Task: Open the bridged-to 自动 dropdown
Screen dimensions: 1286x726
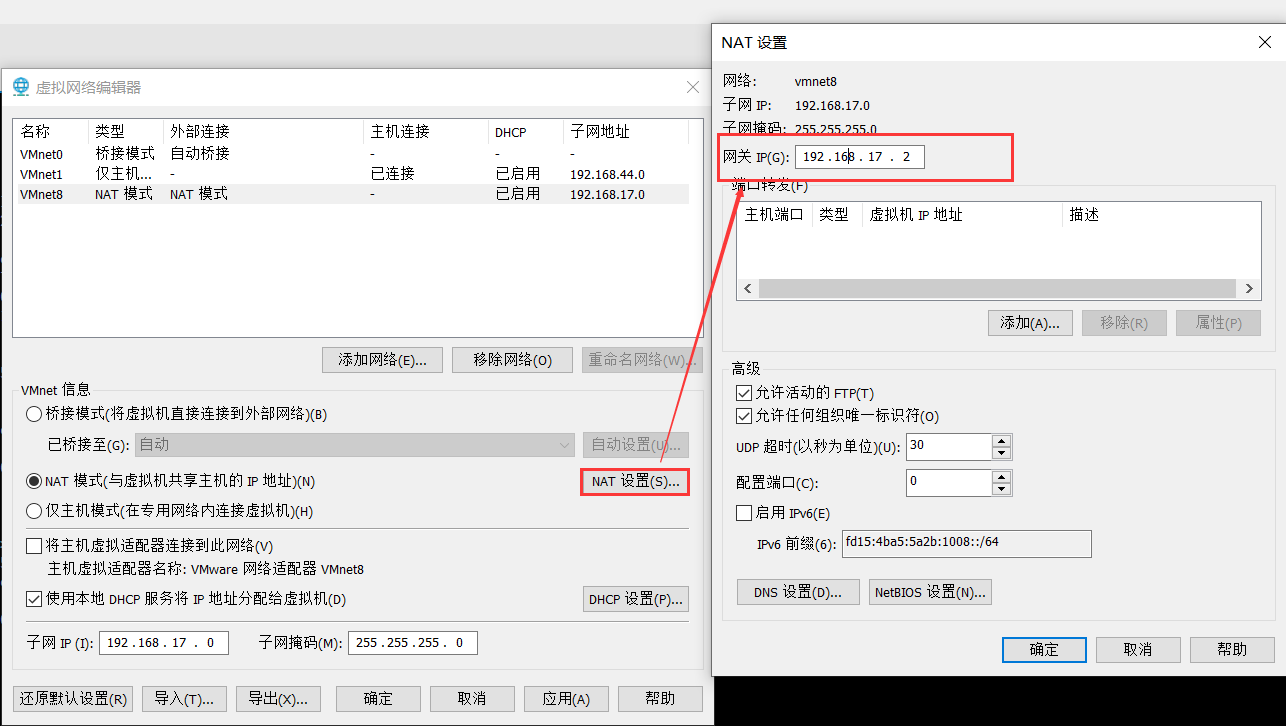Action: 354,445
